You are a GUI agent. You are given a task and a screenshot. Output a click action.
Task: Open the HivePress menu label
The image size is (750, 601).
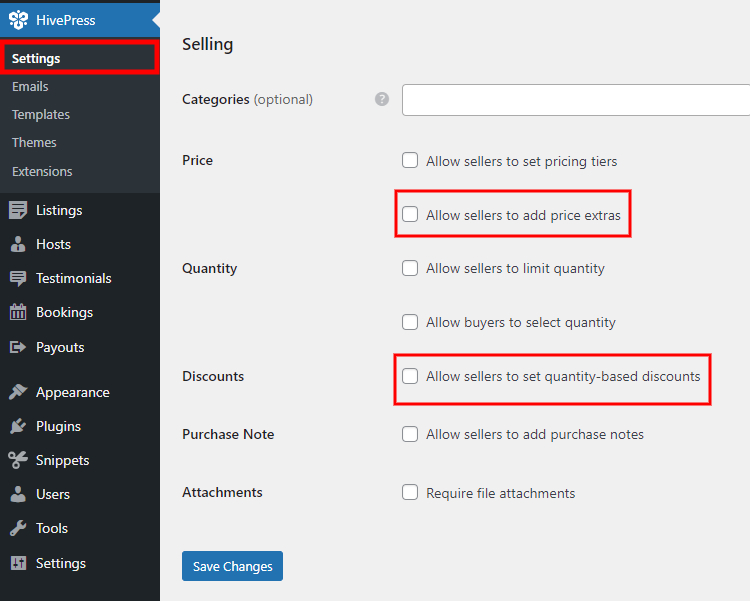pos(66,20)
